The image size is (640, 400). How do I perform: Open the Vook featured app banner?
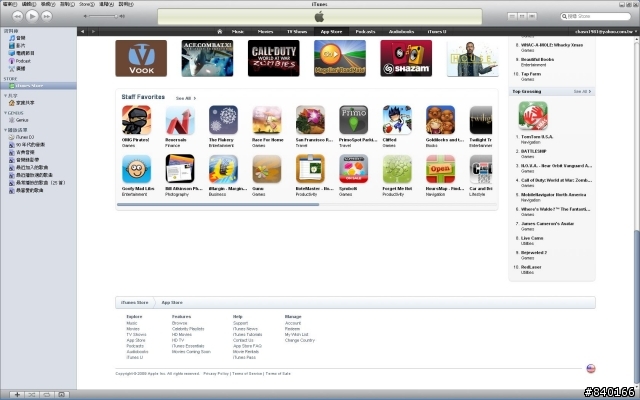141,58
